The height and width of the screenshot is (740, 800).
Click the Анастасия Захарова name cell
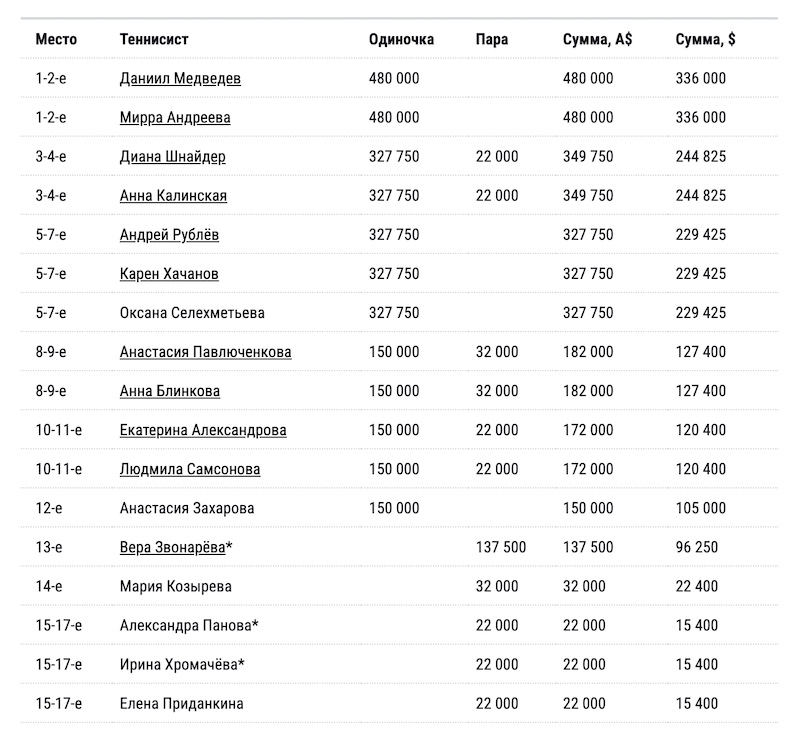(186, 508)
